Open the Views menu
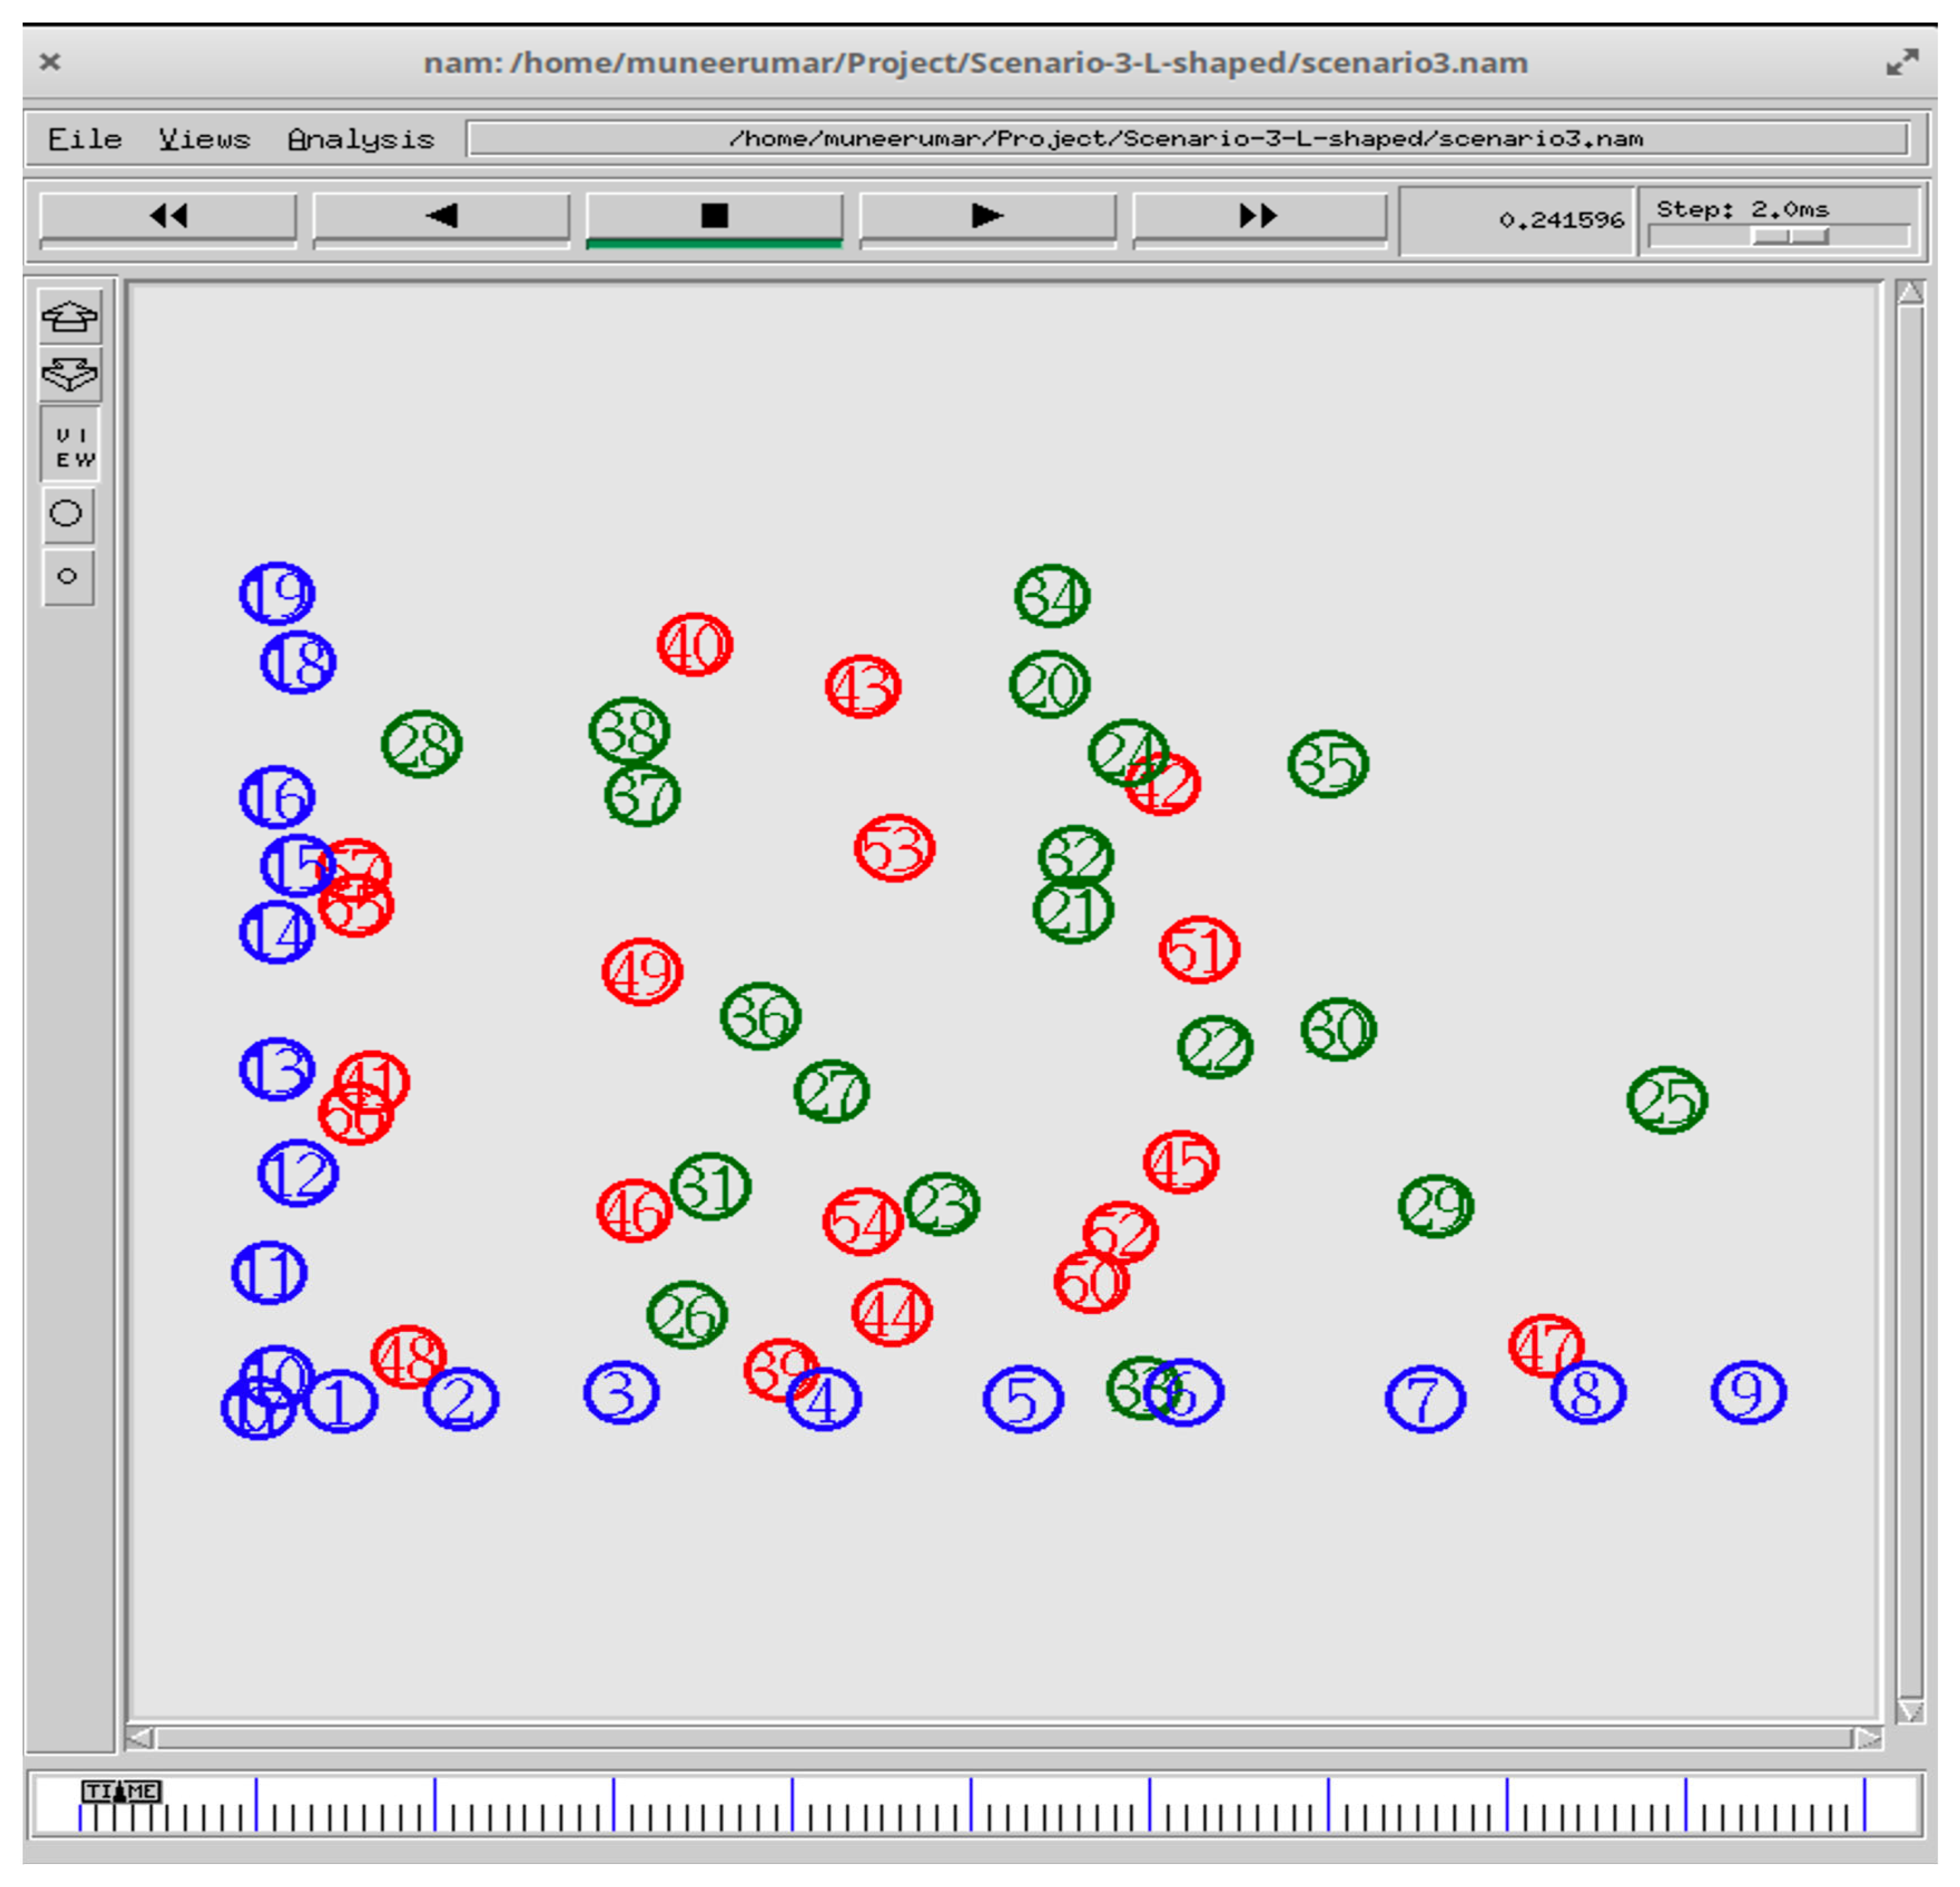The width and height of the screenshot is (1960, 1887). 204,139
